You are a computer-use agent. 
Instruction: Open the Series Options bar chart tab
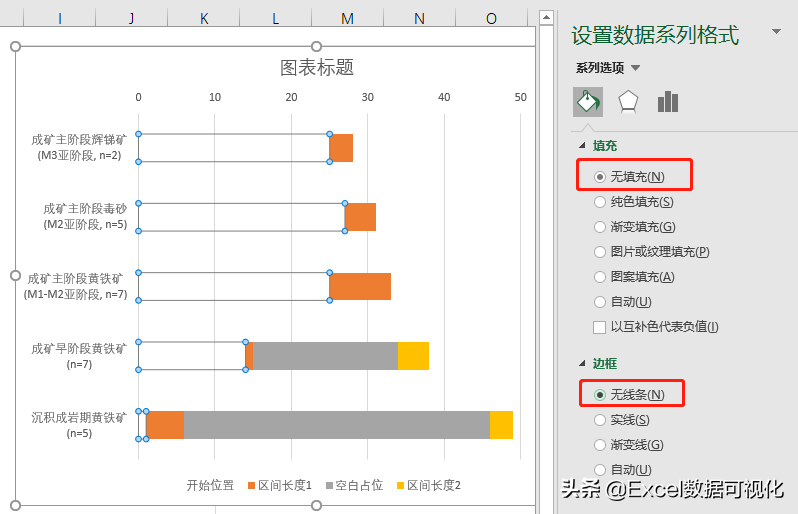(x=668, y=102)
